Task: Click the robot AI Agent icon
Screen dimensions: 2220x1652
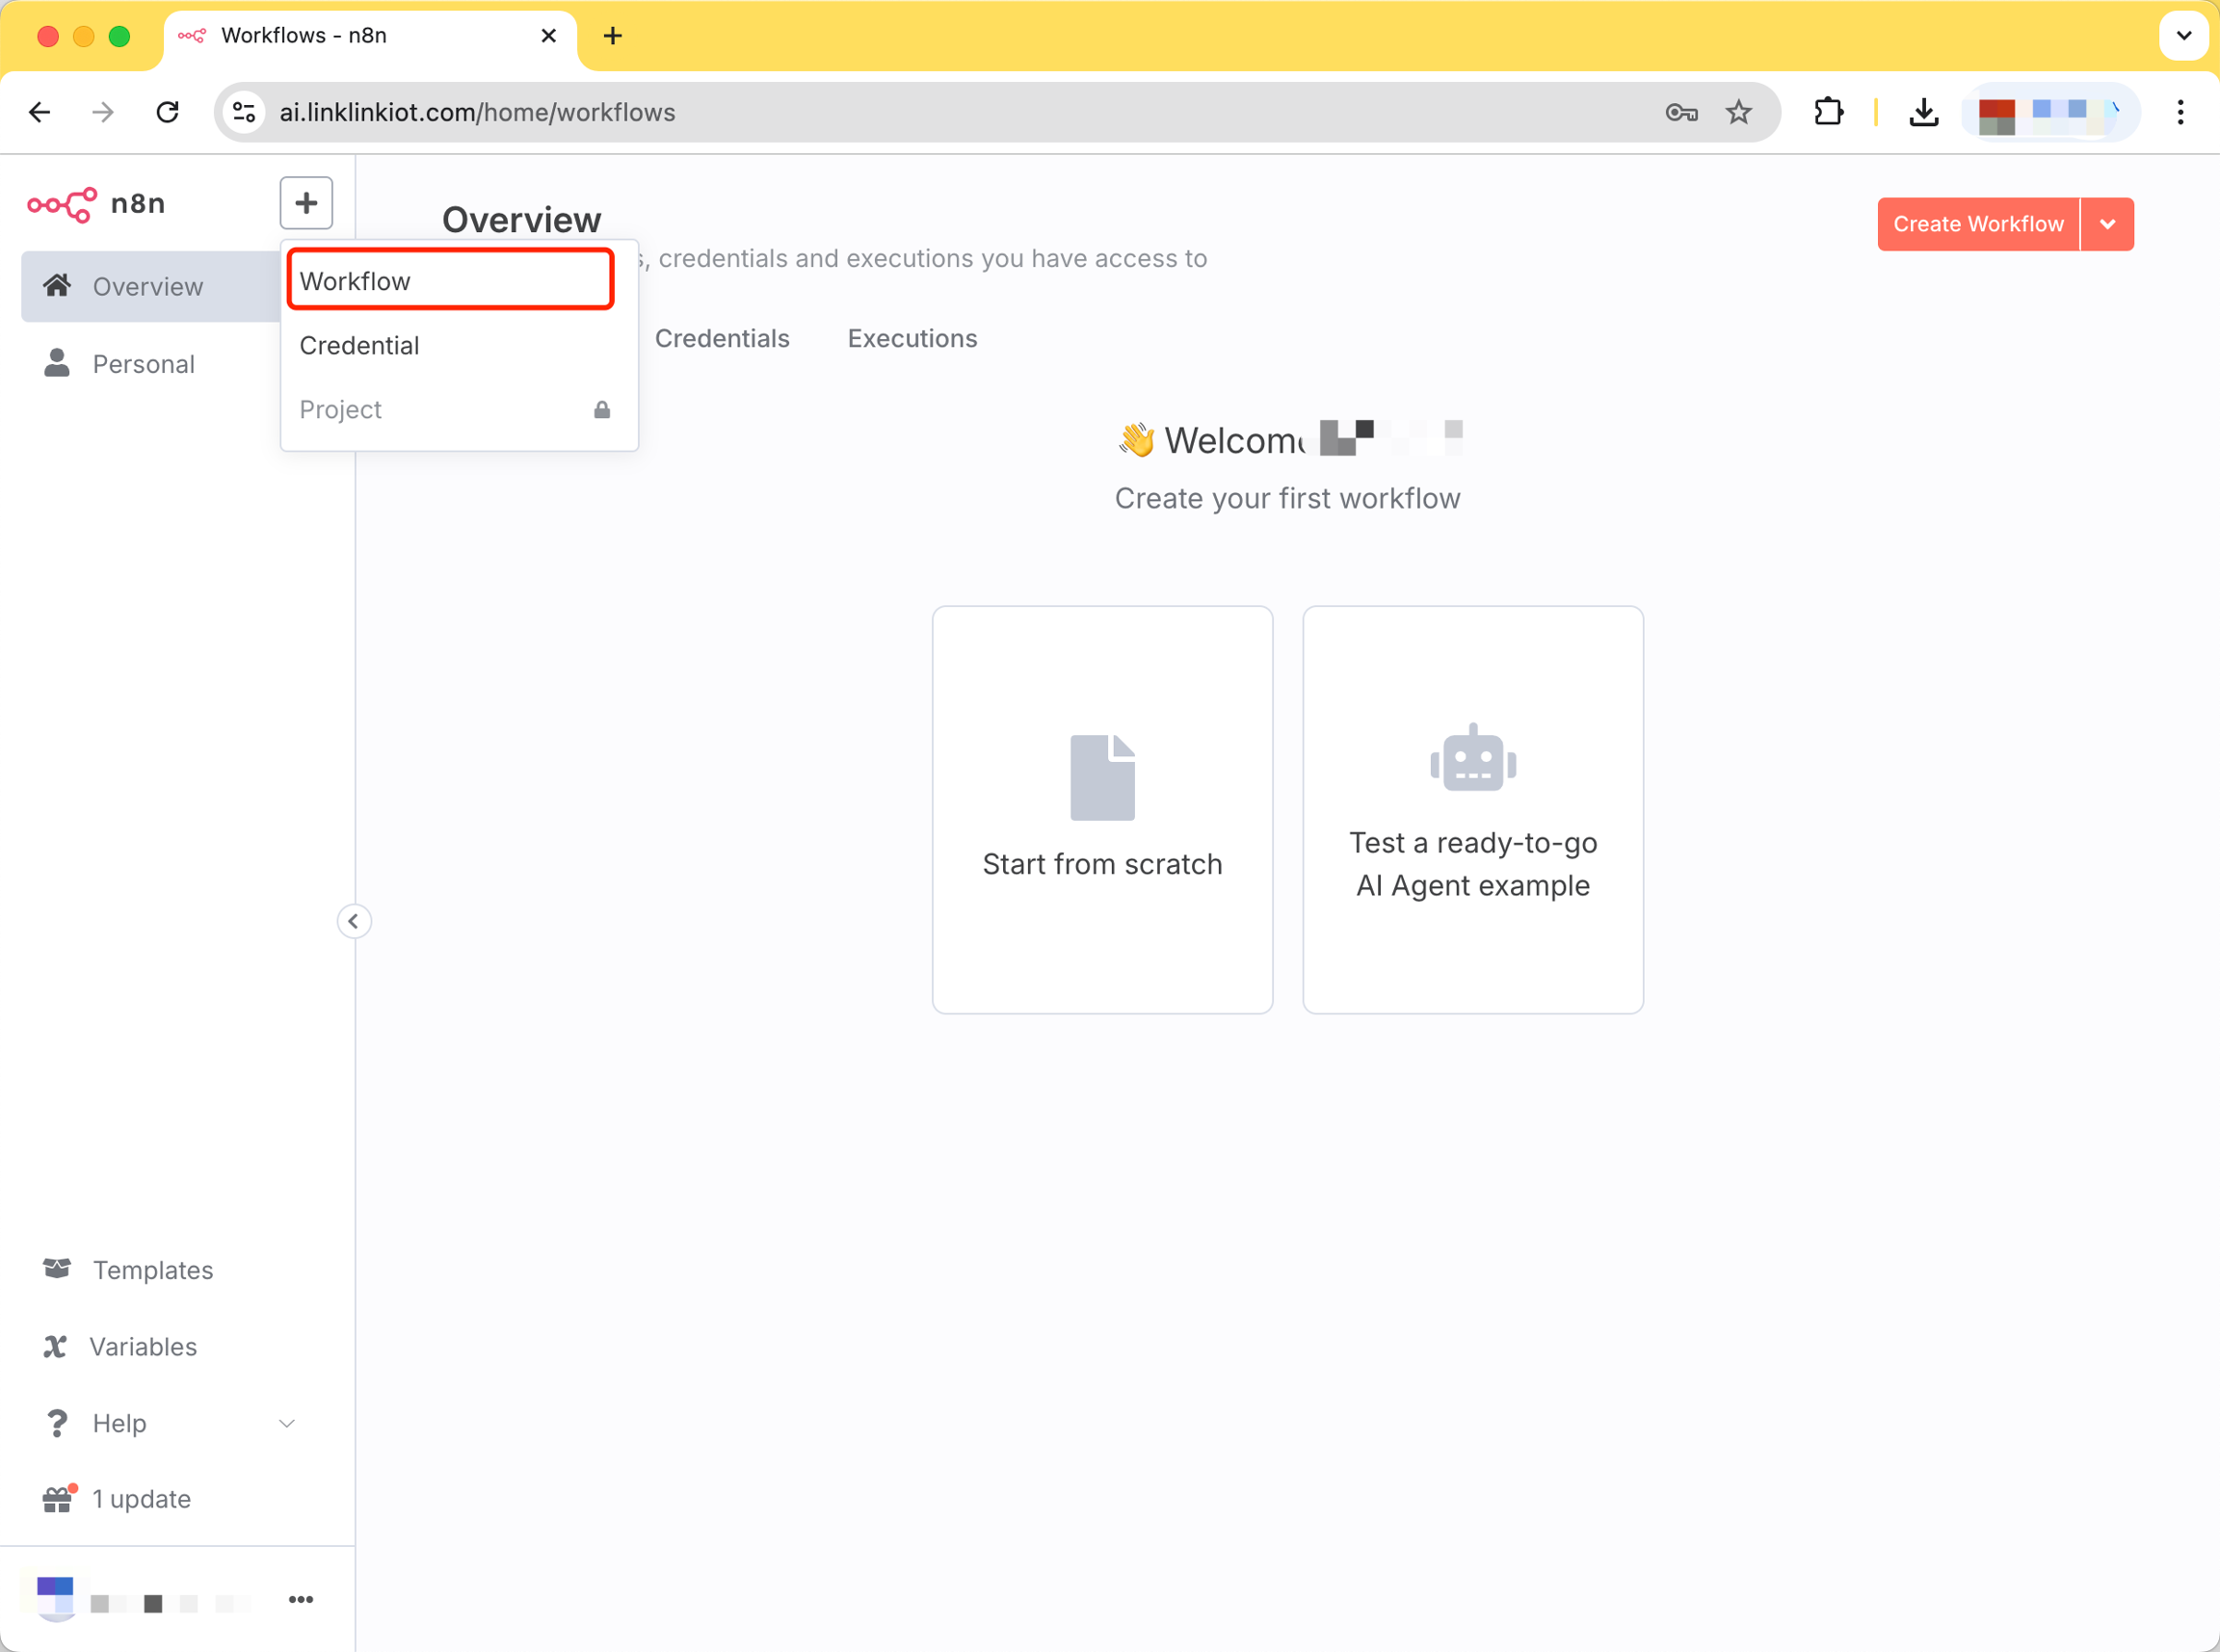Action: 1472,758
